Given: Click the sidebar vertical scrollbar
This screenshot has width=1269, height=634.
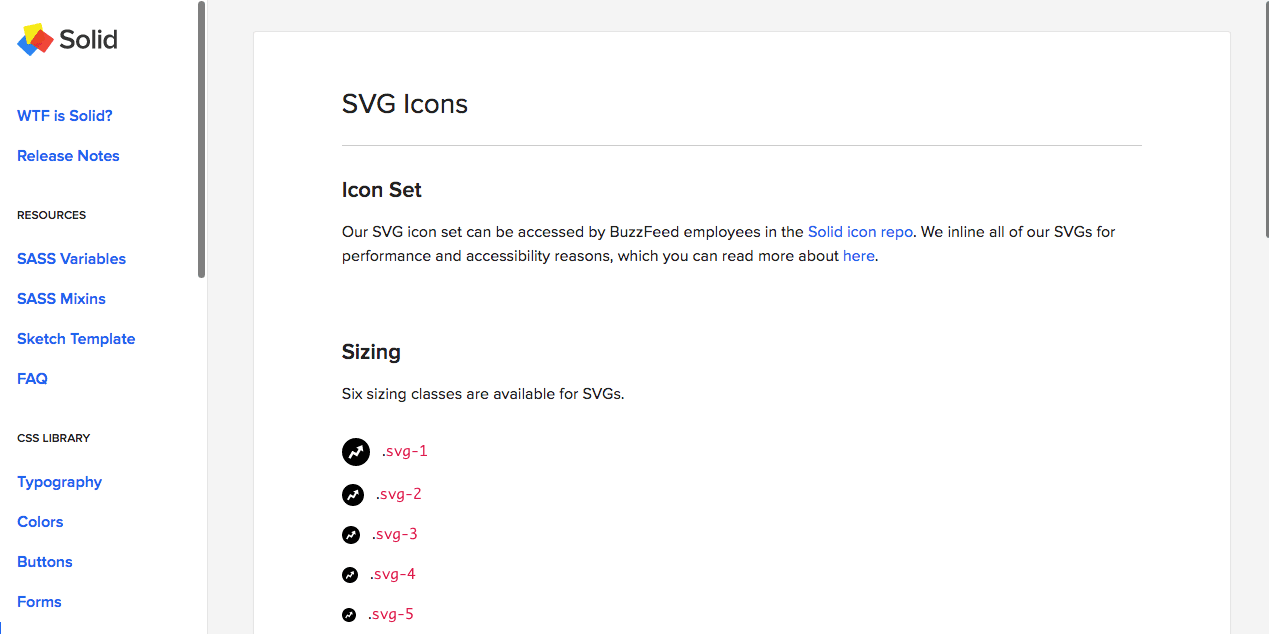Looking at the screenshot, I should pos(202,140).
